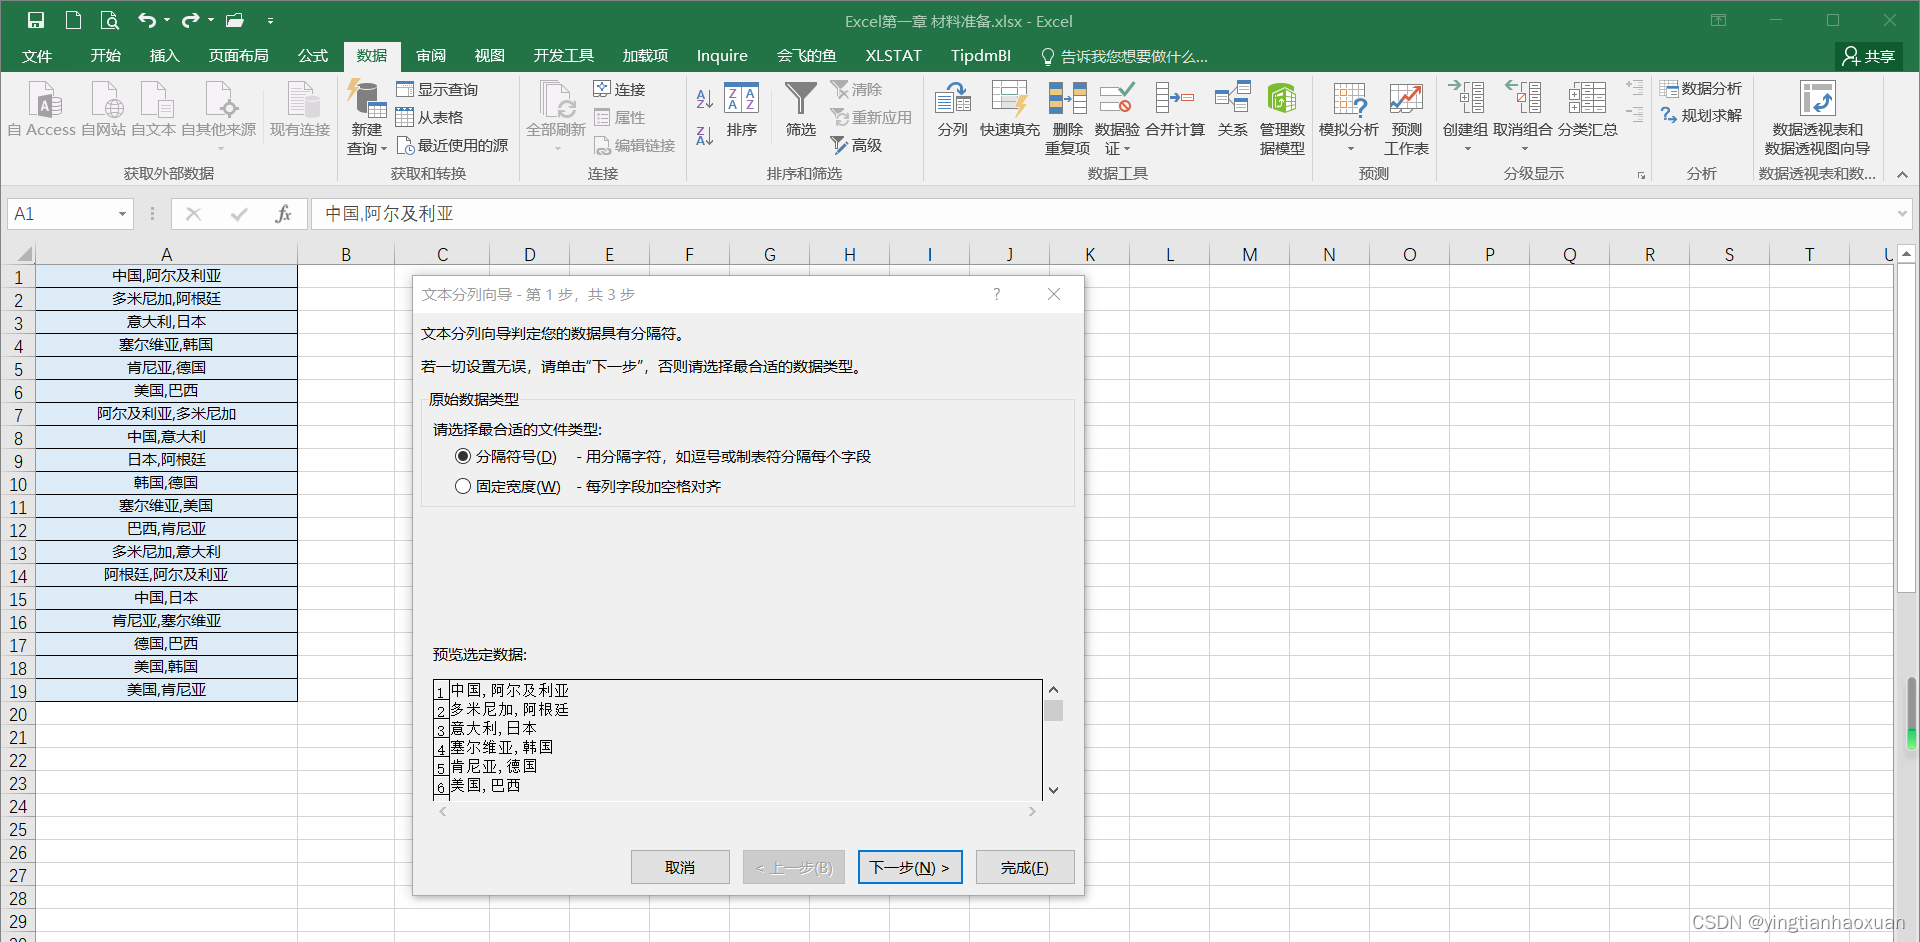Expand the 自其他来源 dropdown
This screenshot has height=942, width=1920.
point(219,149)
